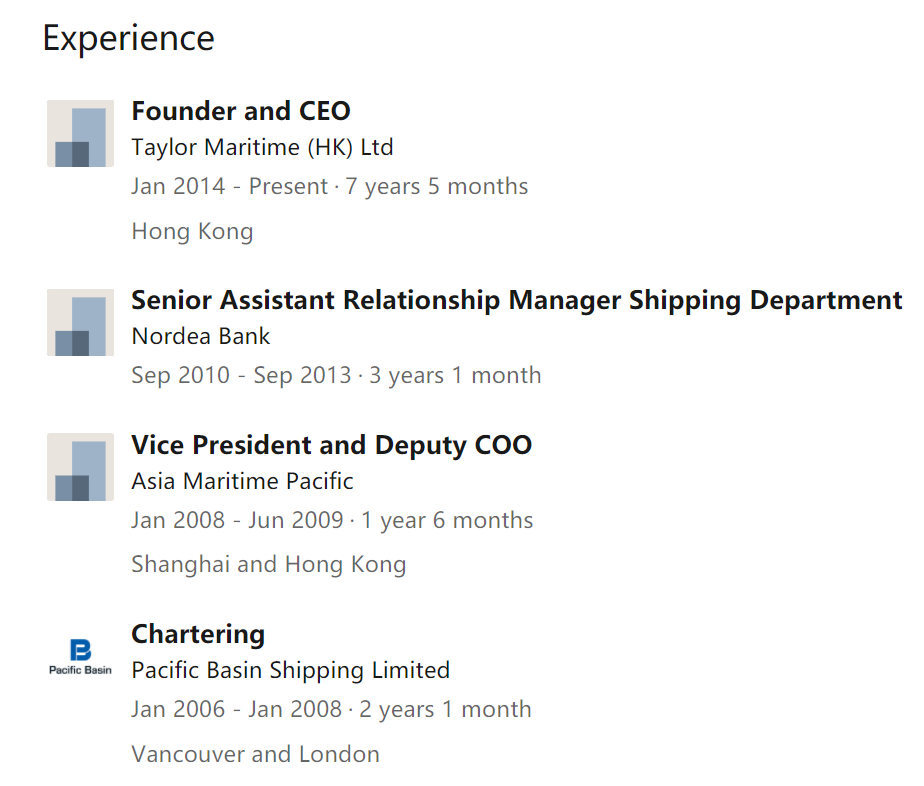Open the Founder and CEO position title
The height and width of the screenshot is (786, 924).
coord(241,111)
